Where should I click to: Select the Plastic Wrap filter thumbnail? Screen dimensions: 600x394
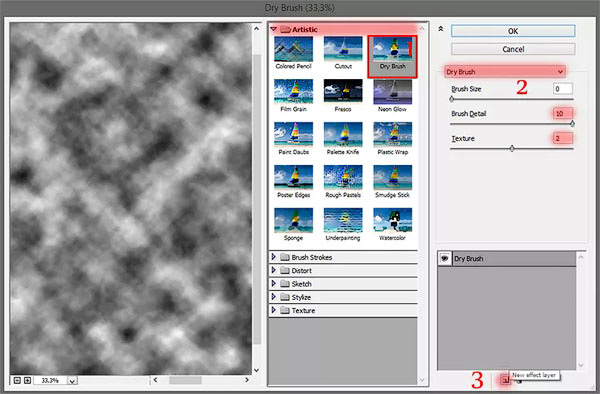392,135
